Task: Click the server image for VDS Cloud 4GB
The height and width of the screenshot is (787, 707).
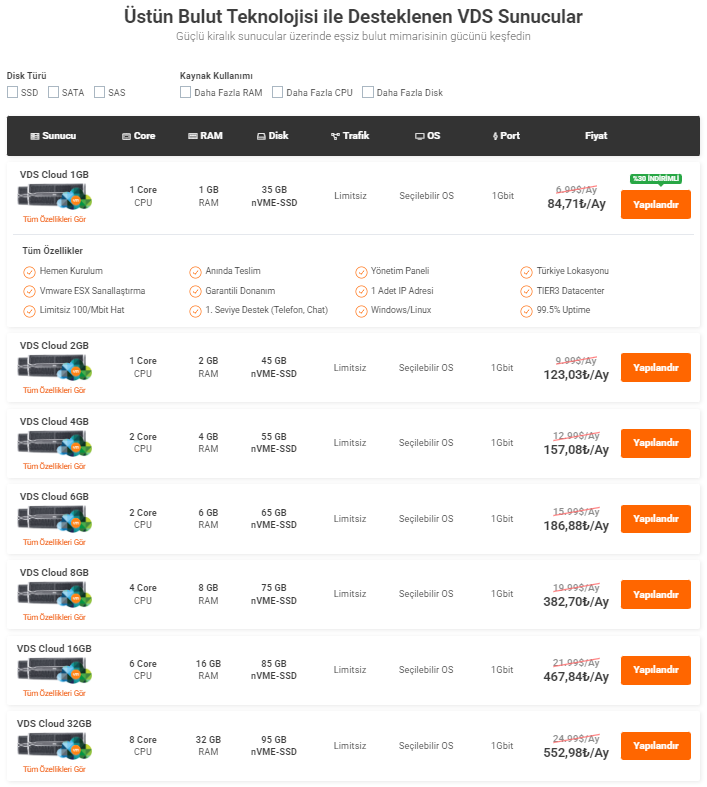Action: (54, 445)
